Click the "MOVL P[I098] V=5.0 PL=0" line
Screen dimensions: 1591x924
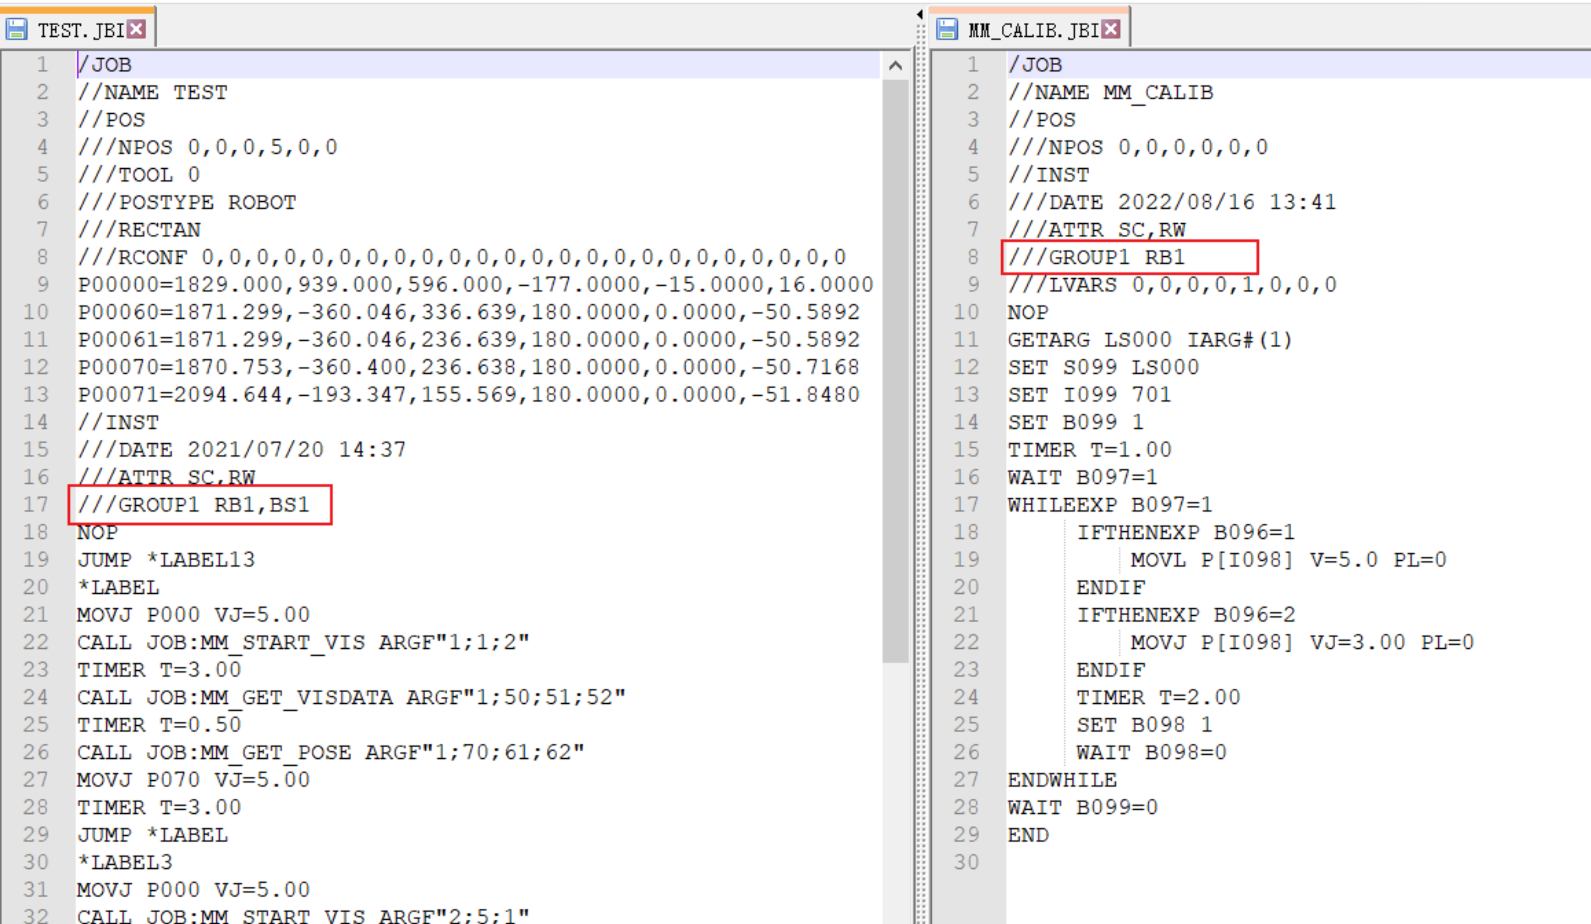click(x=1289, y=560)
